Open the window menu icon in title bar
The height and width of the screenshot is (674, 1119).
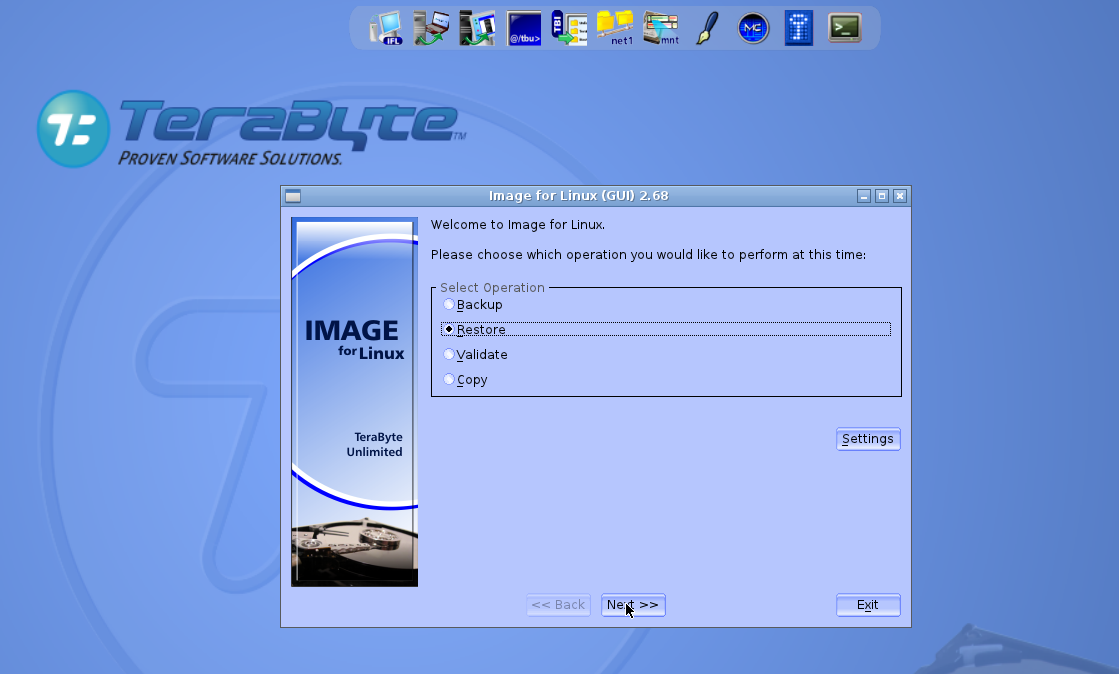(x=293, y=196)
